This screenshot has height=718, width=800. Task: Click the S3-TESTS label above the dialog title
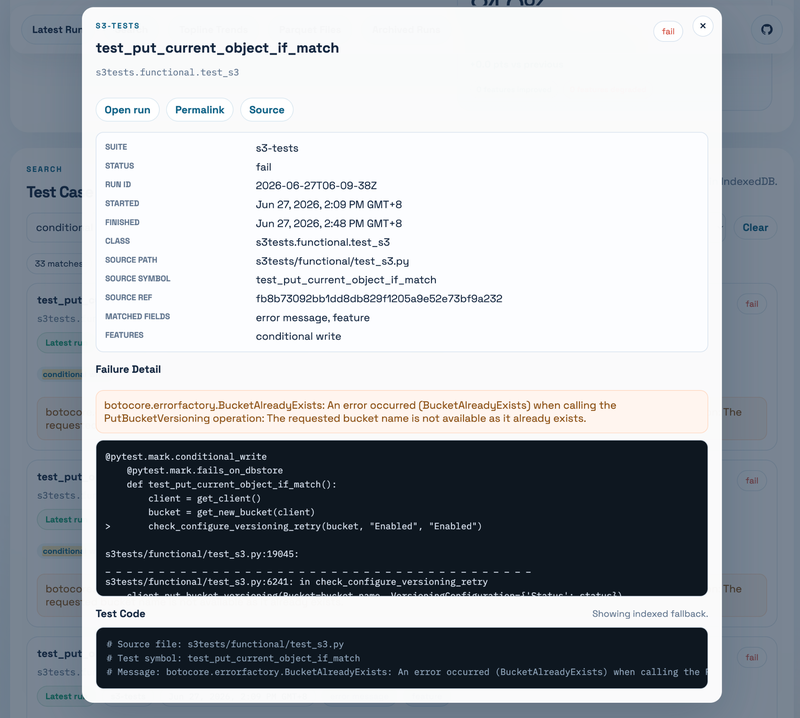point(117,26)
